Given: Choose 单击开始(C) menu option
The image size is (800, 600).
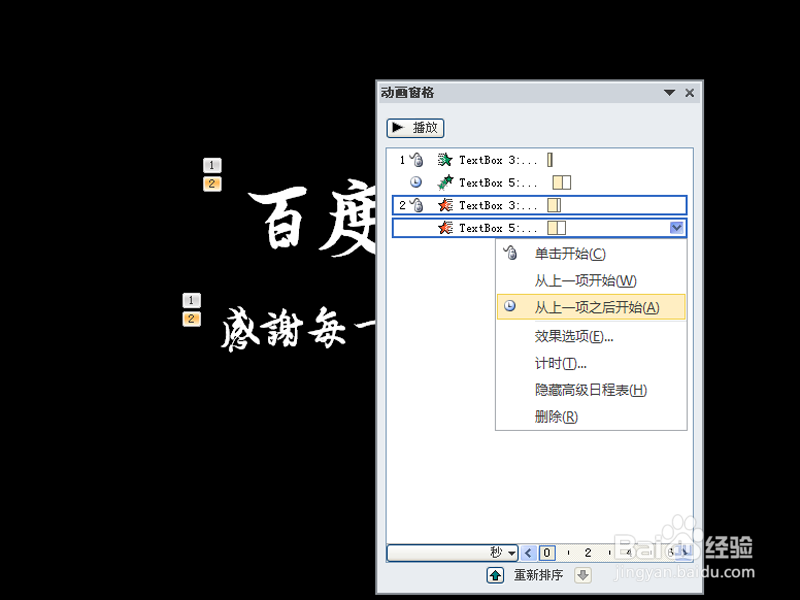Looking at the screenshot, I should tap(591, 254).
